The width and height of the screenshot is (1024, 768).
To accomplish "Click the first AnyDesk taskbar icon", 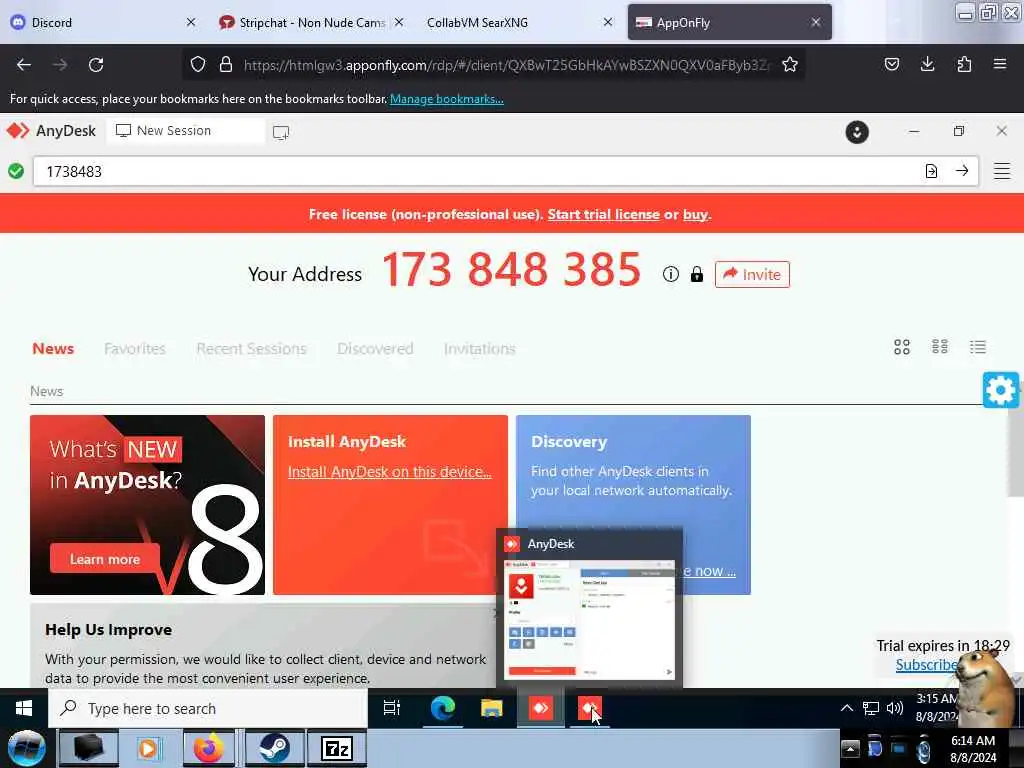I will [x=541, y=708].
